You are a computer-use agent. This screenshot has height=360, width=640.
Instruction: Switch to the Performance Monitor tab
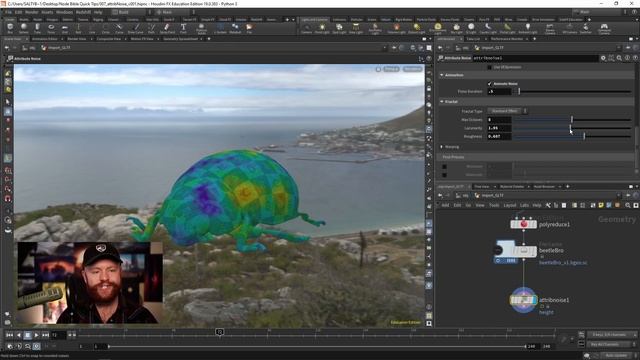pyautogui.click(x=507, y=39)
